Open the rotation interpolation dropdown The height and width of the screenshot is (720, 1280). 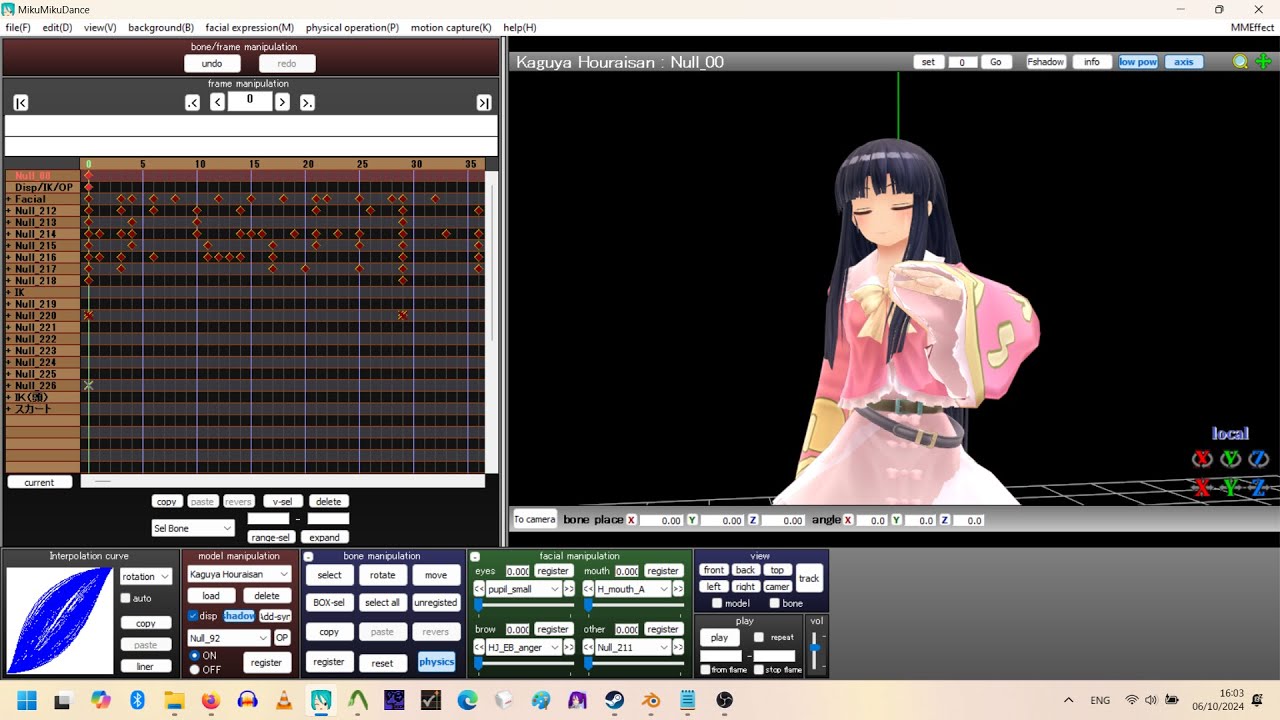146,576
